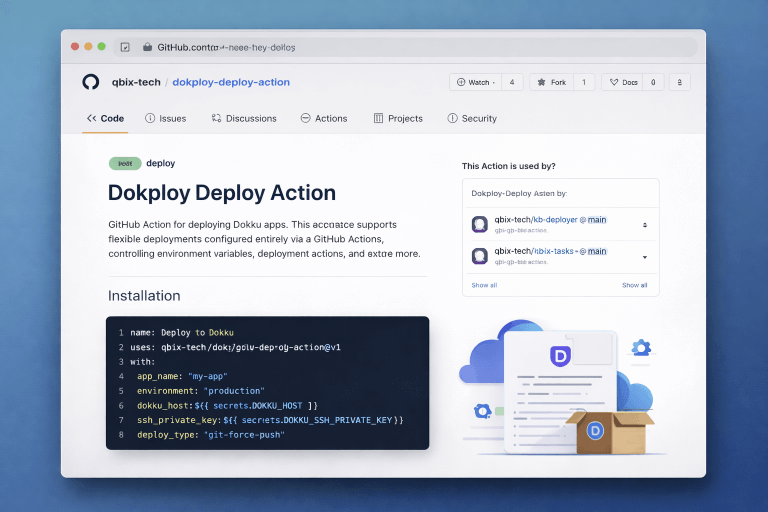Click the lock icon in address bar
This screenshot has width=768, height=512.
point(147,47)
